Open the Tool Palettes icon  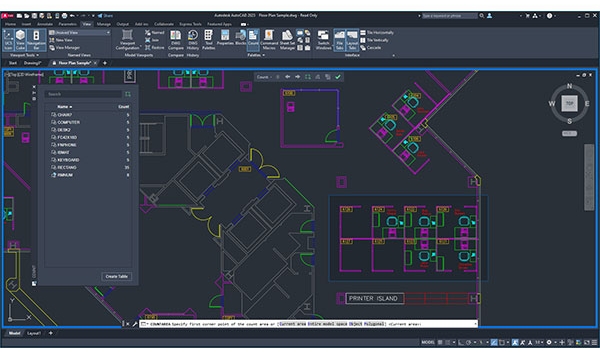[x=209, y=40]
